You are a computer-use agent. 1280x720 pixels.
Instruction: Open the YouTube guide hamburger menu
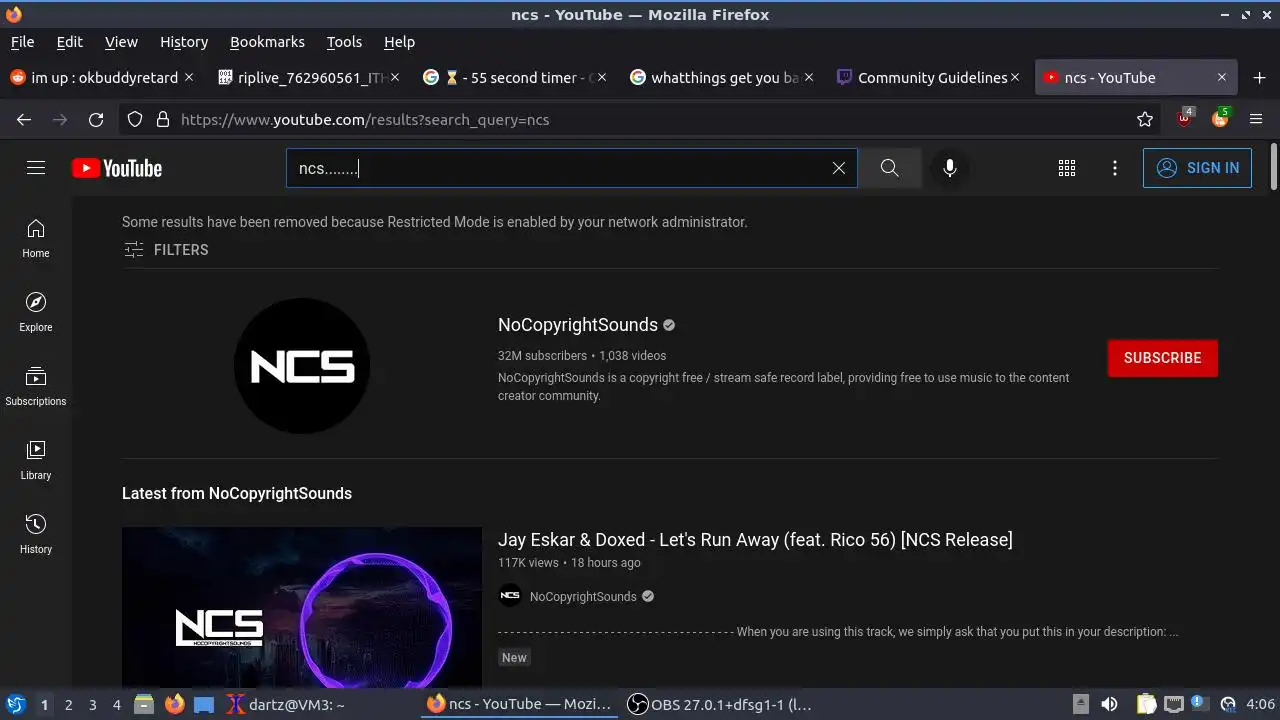pos(36,168)
